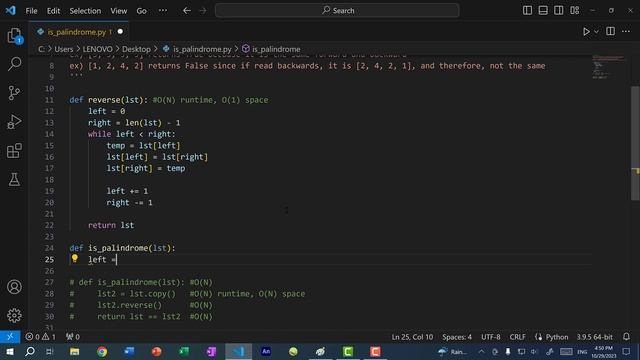Open the View menu
640x360 pixels.
118,11
